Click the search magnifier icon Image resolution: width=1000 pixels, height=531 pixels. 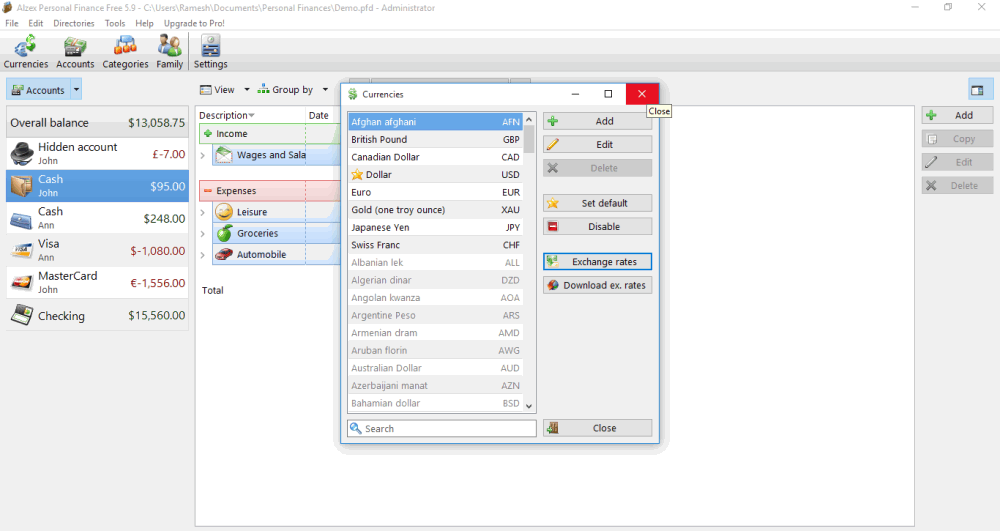pyautogui.click(x=356, y=428)
